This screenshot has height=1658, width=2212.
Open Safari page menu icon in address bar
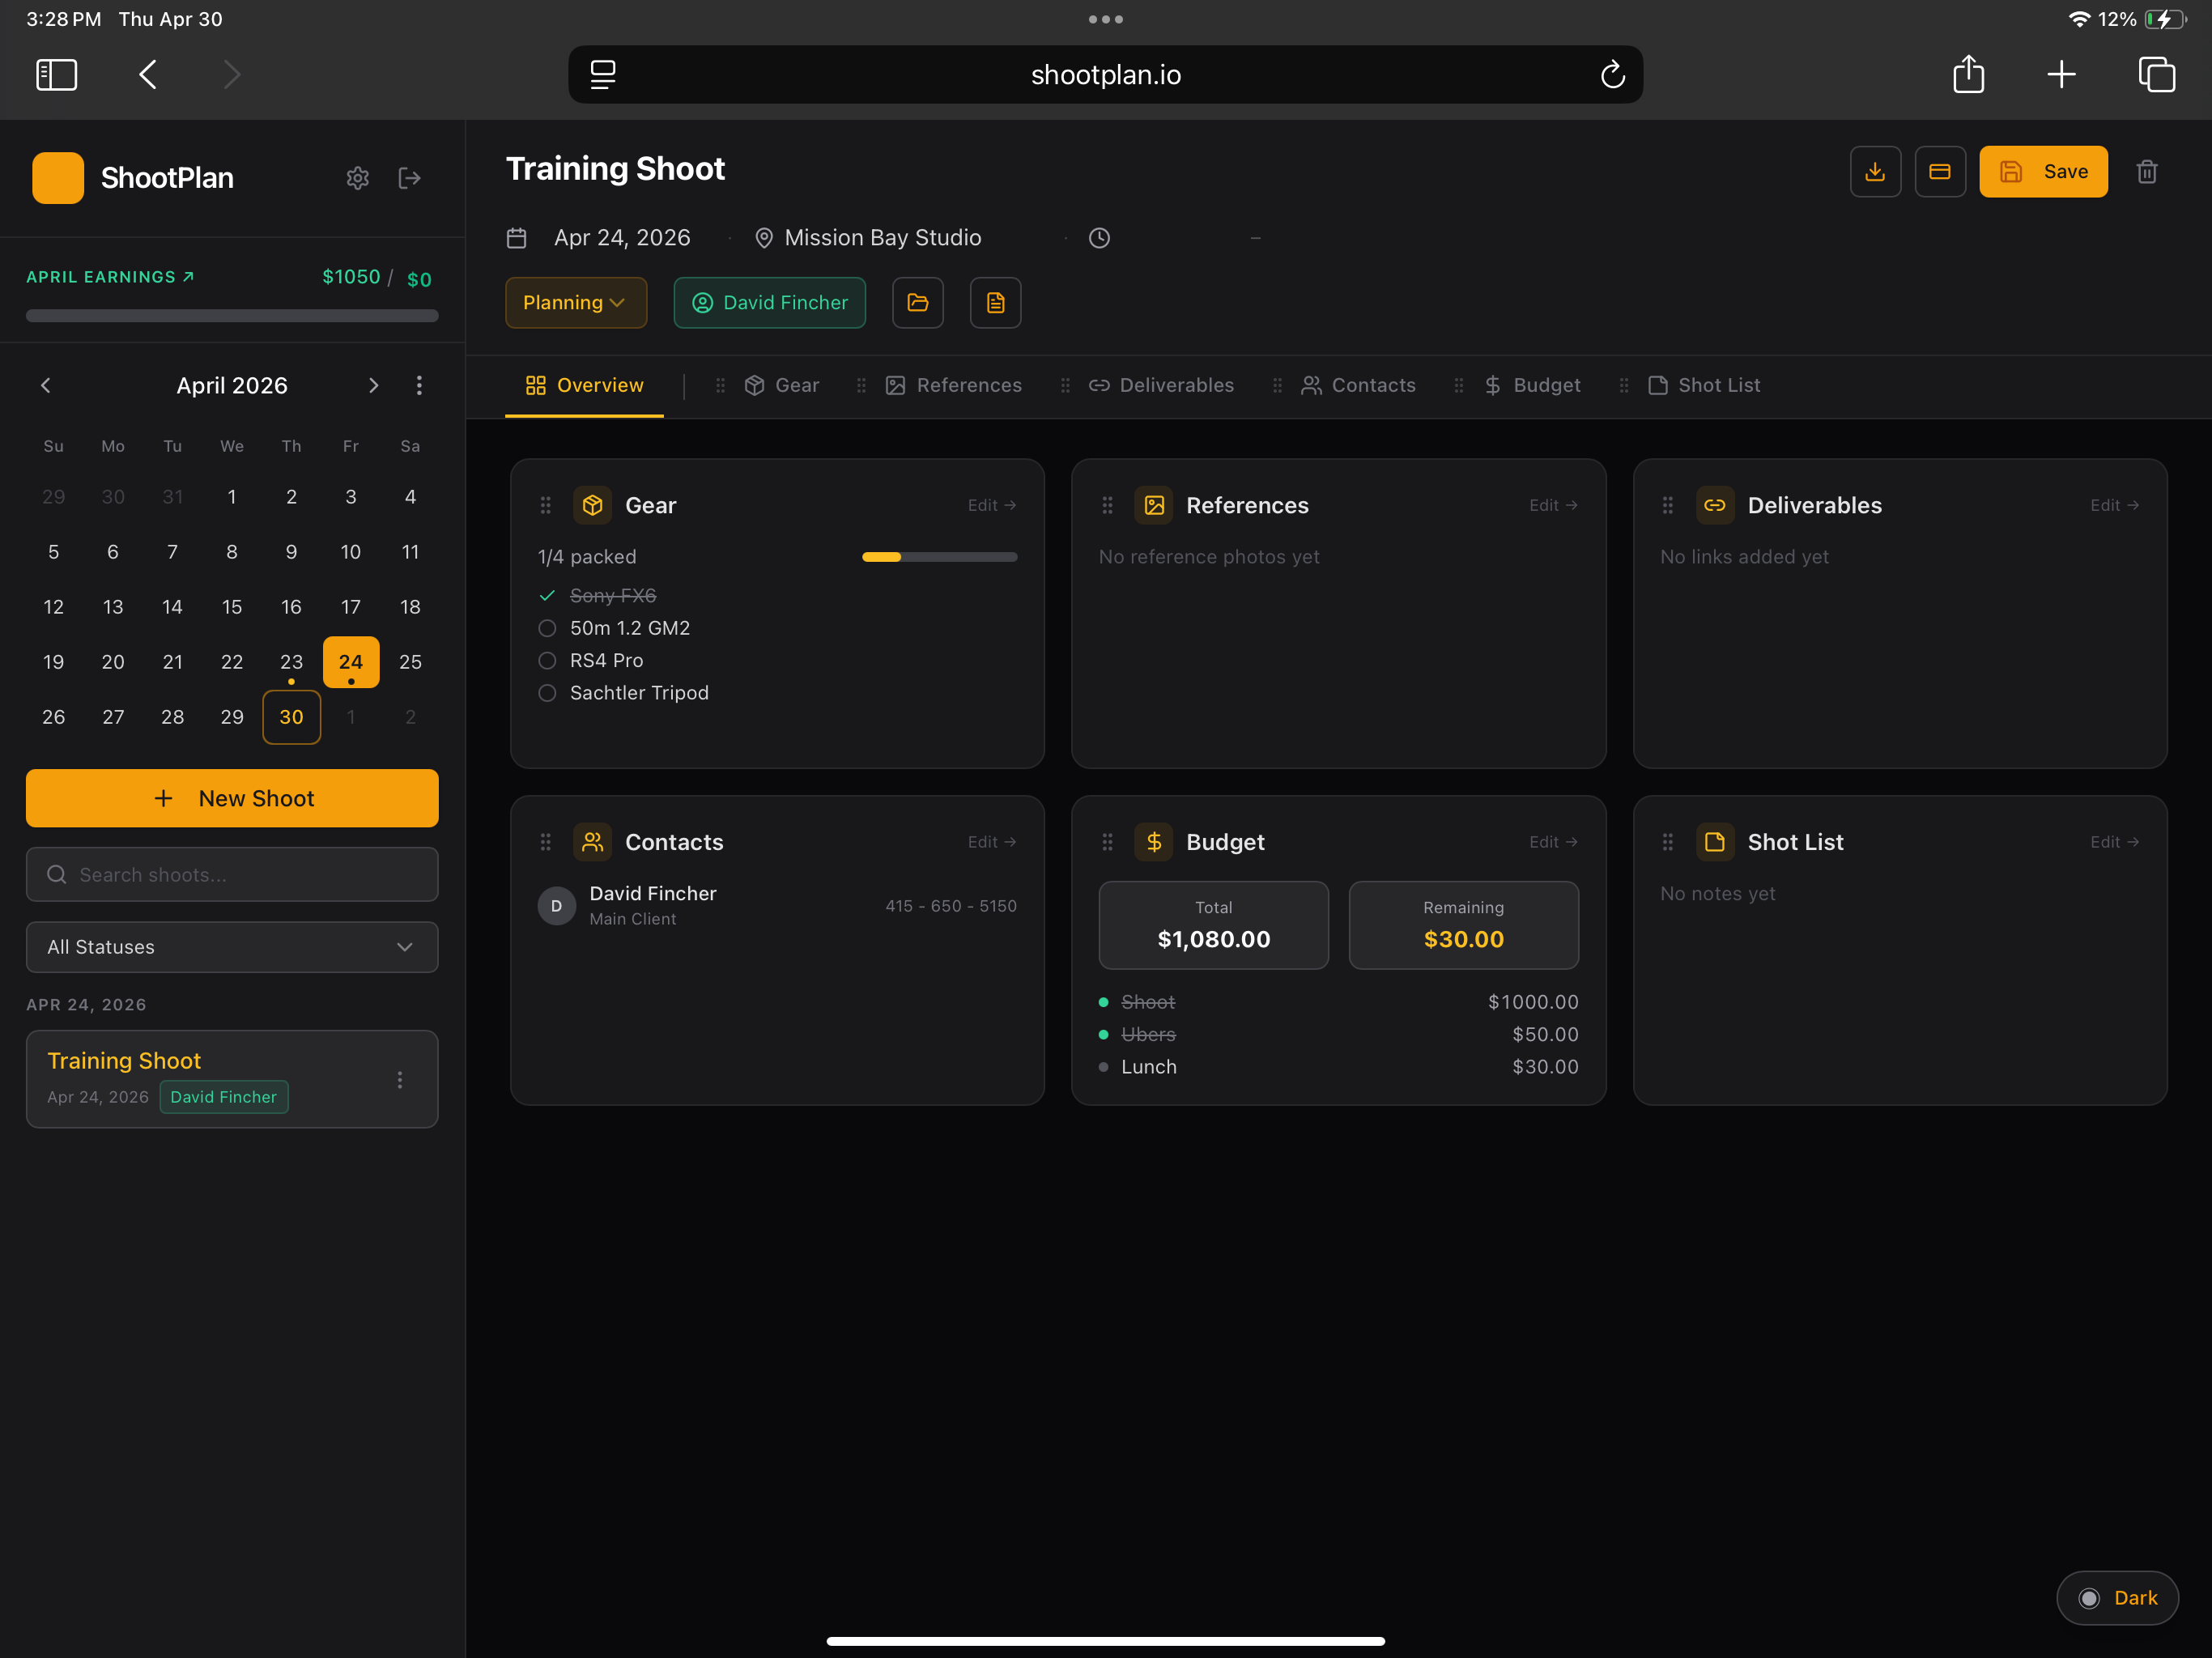[602, 74]
